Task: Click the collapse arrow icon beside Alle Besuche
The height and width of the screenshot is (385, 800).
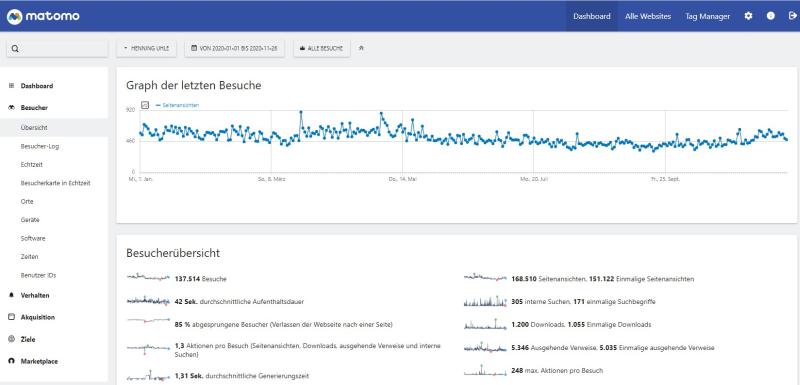Action: click(x=361, y=48)
